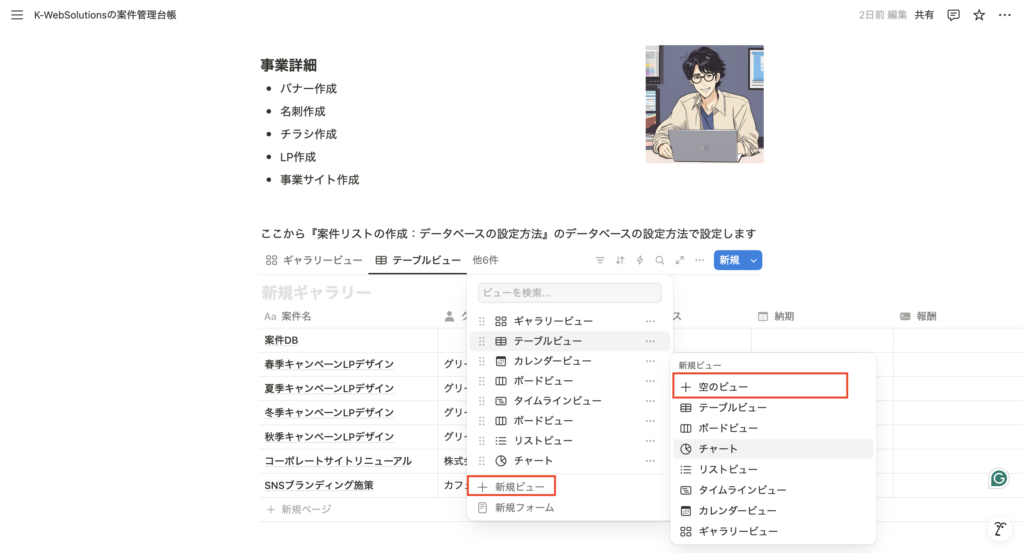Click the 新規ビュー menu entry
This screenshot has width=1024, height=553.
pos(516,487)
